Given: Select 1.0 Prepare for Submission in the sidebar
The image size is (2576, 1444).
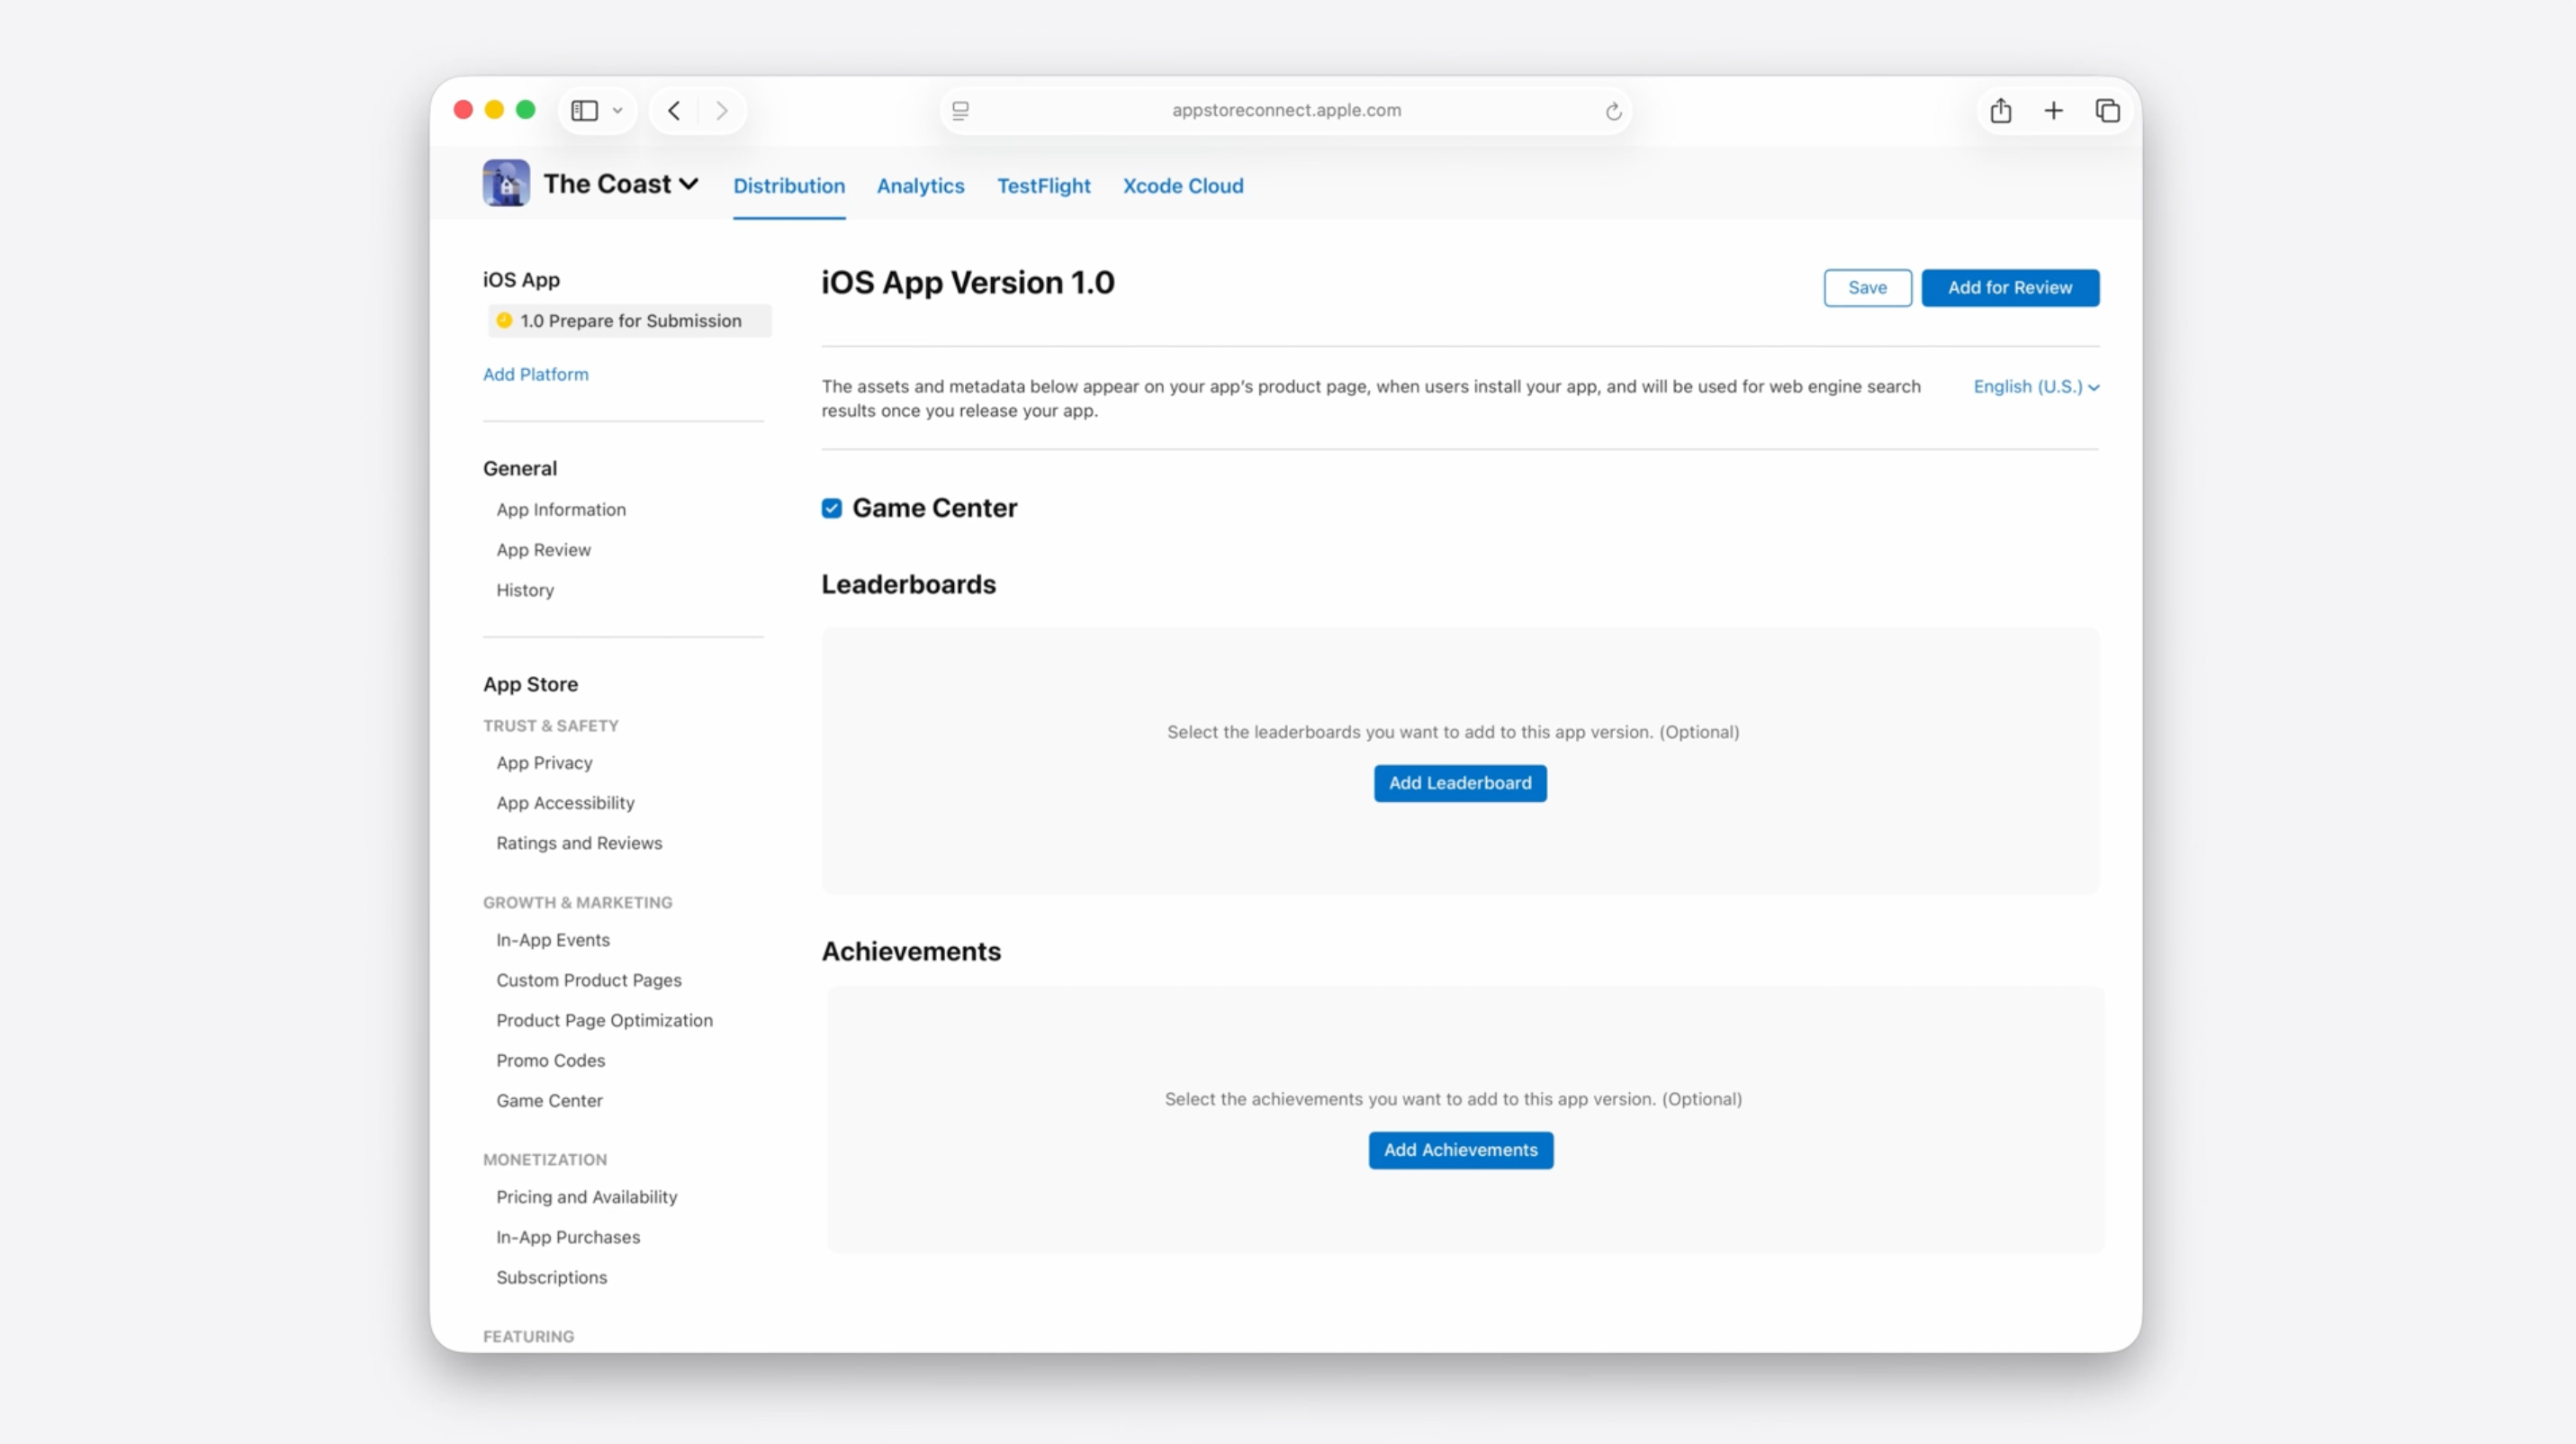Looking at the screenshot, I should coord(629,321).
